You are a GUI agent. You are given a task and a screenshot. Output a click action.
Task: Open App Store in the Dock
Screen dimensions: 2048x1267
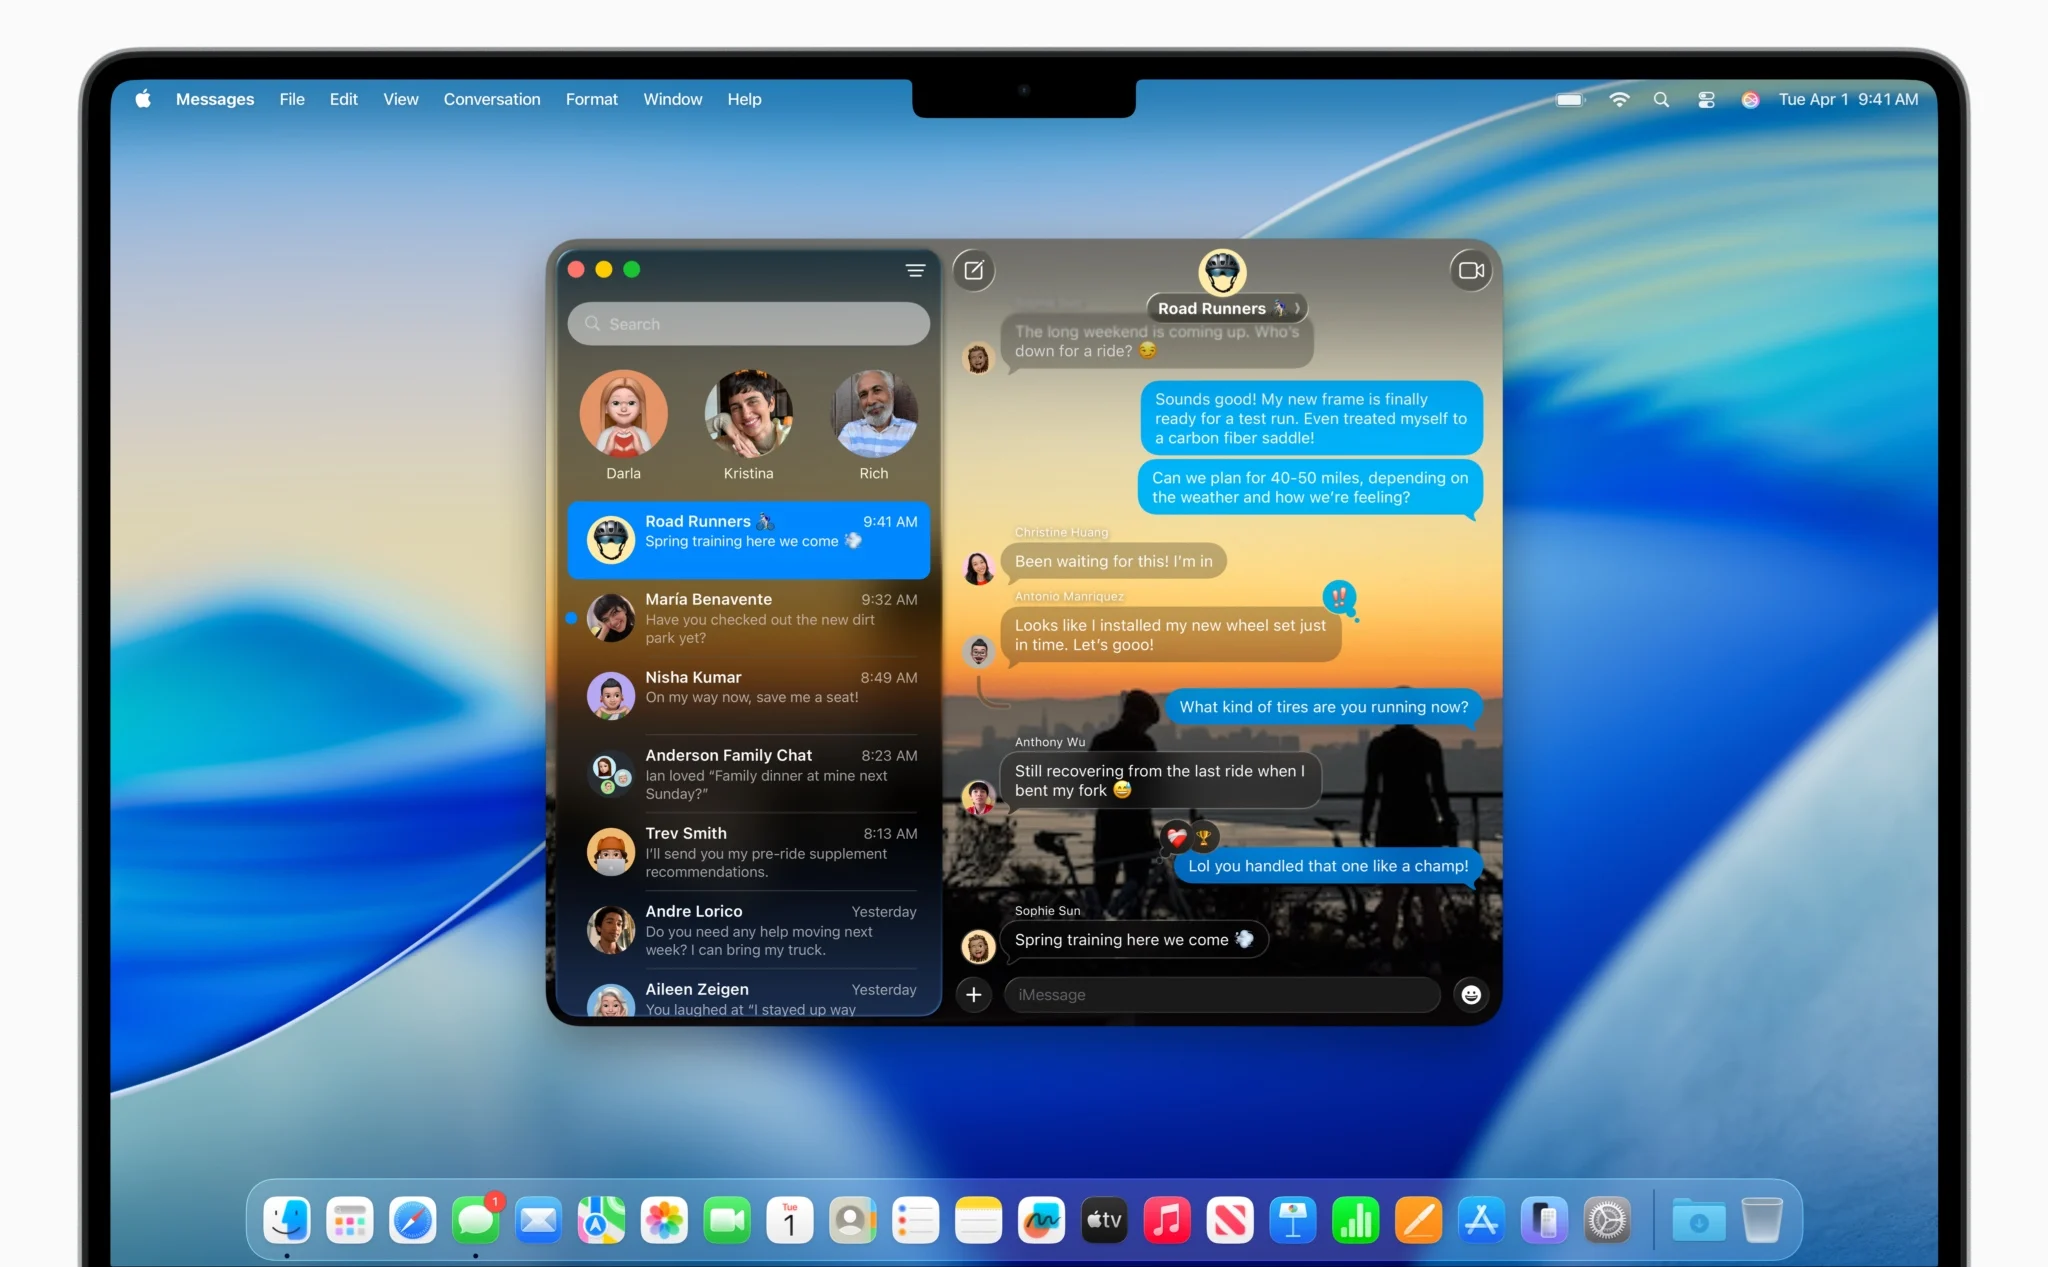[x=1481, y=1220]
